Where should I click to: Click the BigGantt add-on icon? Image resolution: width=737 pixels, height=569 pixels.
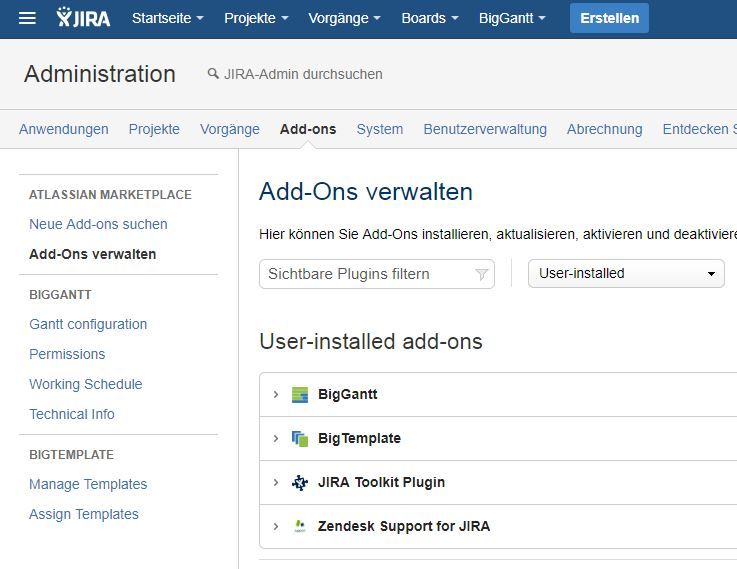(x=300, y=394)
